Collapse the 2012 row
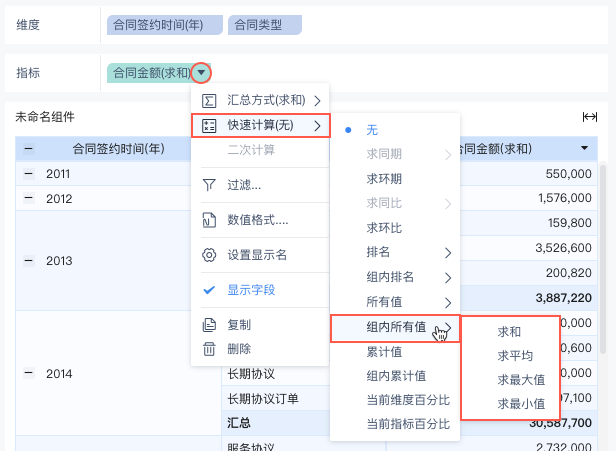Image resolution: width=616 pixels, height=451 pixels. 29,198
